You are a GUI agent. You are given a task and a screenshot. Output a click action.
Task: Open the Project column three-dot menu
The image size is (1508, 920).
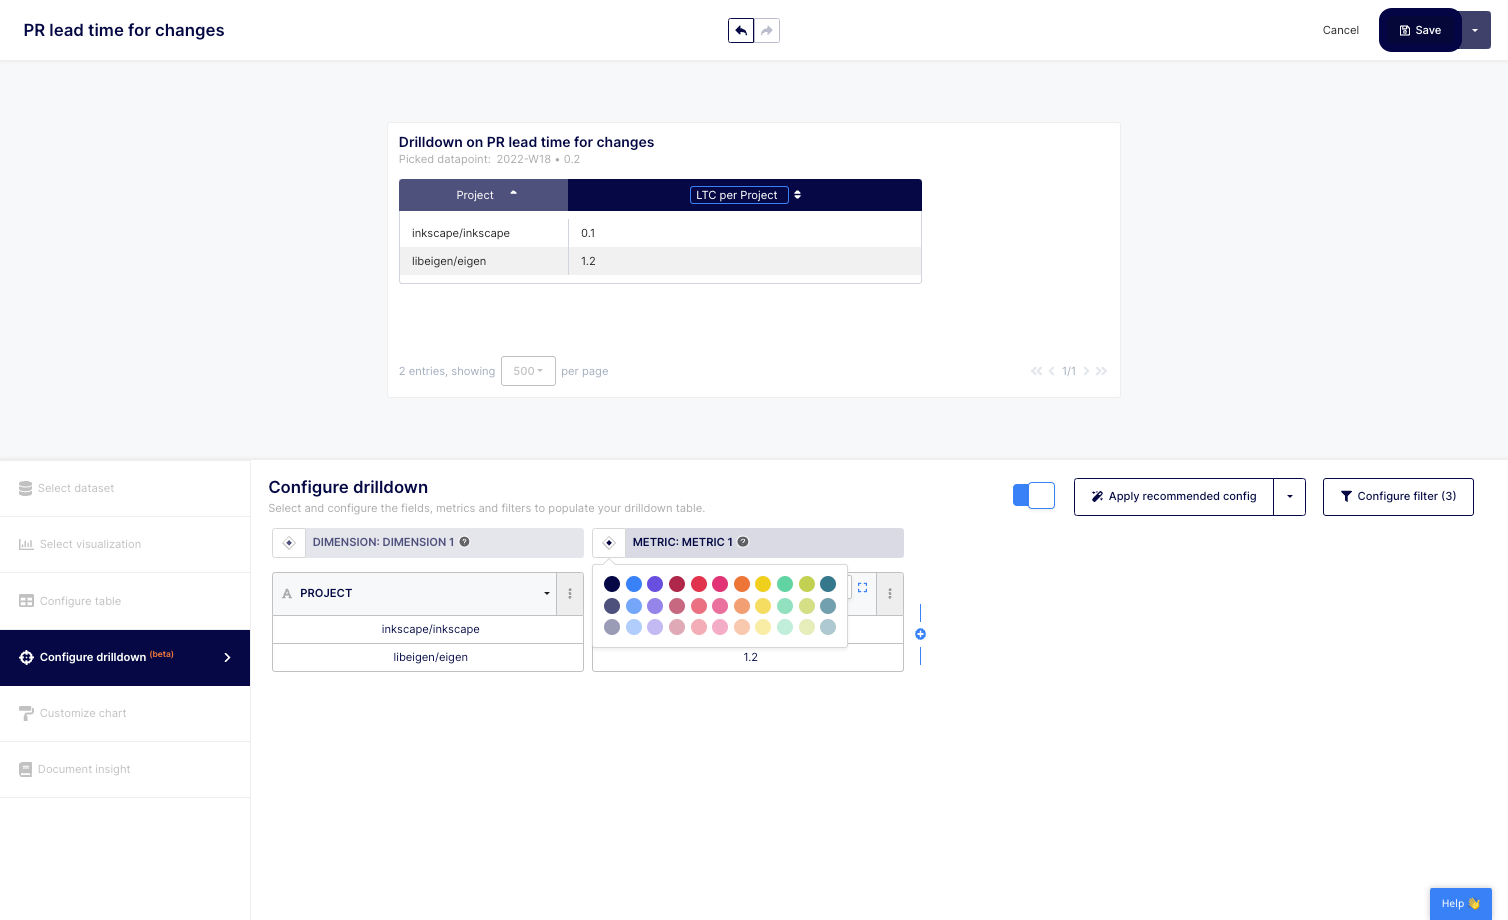tap(570, 594)
